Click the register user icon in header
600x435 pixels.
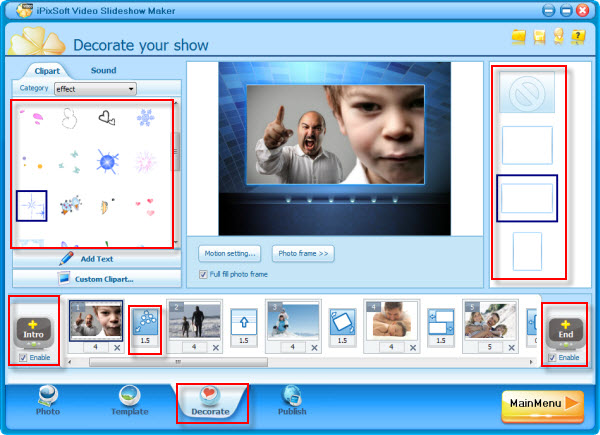[x=558, y=36]
